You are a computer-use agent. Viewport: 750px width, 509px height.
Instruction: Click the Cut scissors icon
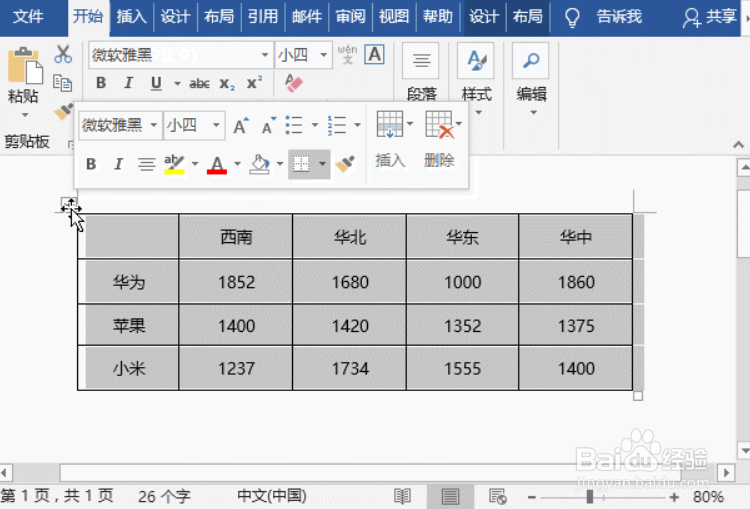coord(63,55)
